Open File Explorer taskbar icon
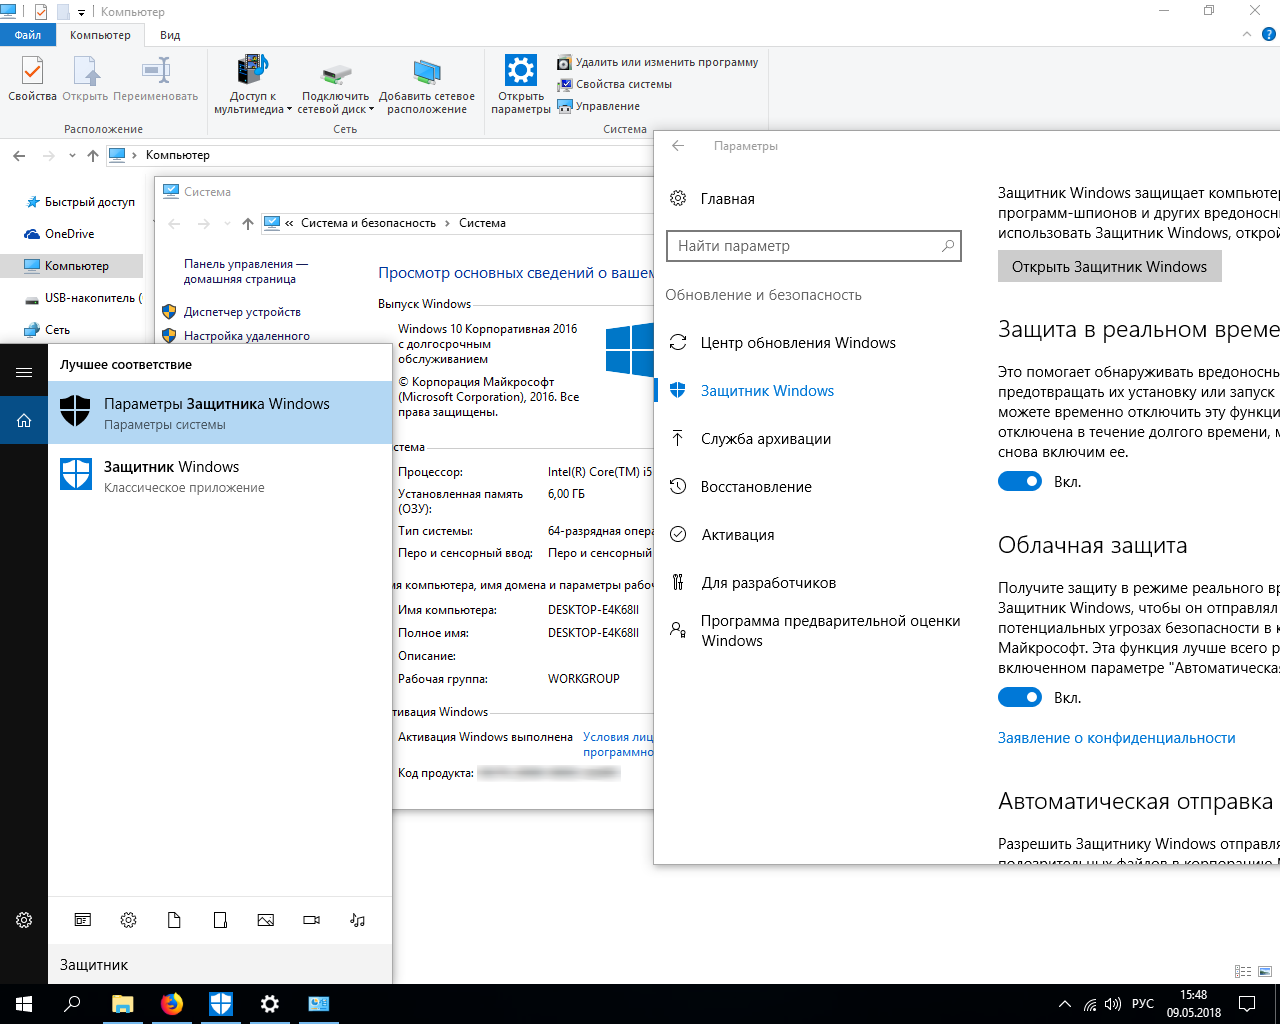This screenshot has height=1024, width=1280. [122, 1004]
